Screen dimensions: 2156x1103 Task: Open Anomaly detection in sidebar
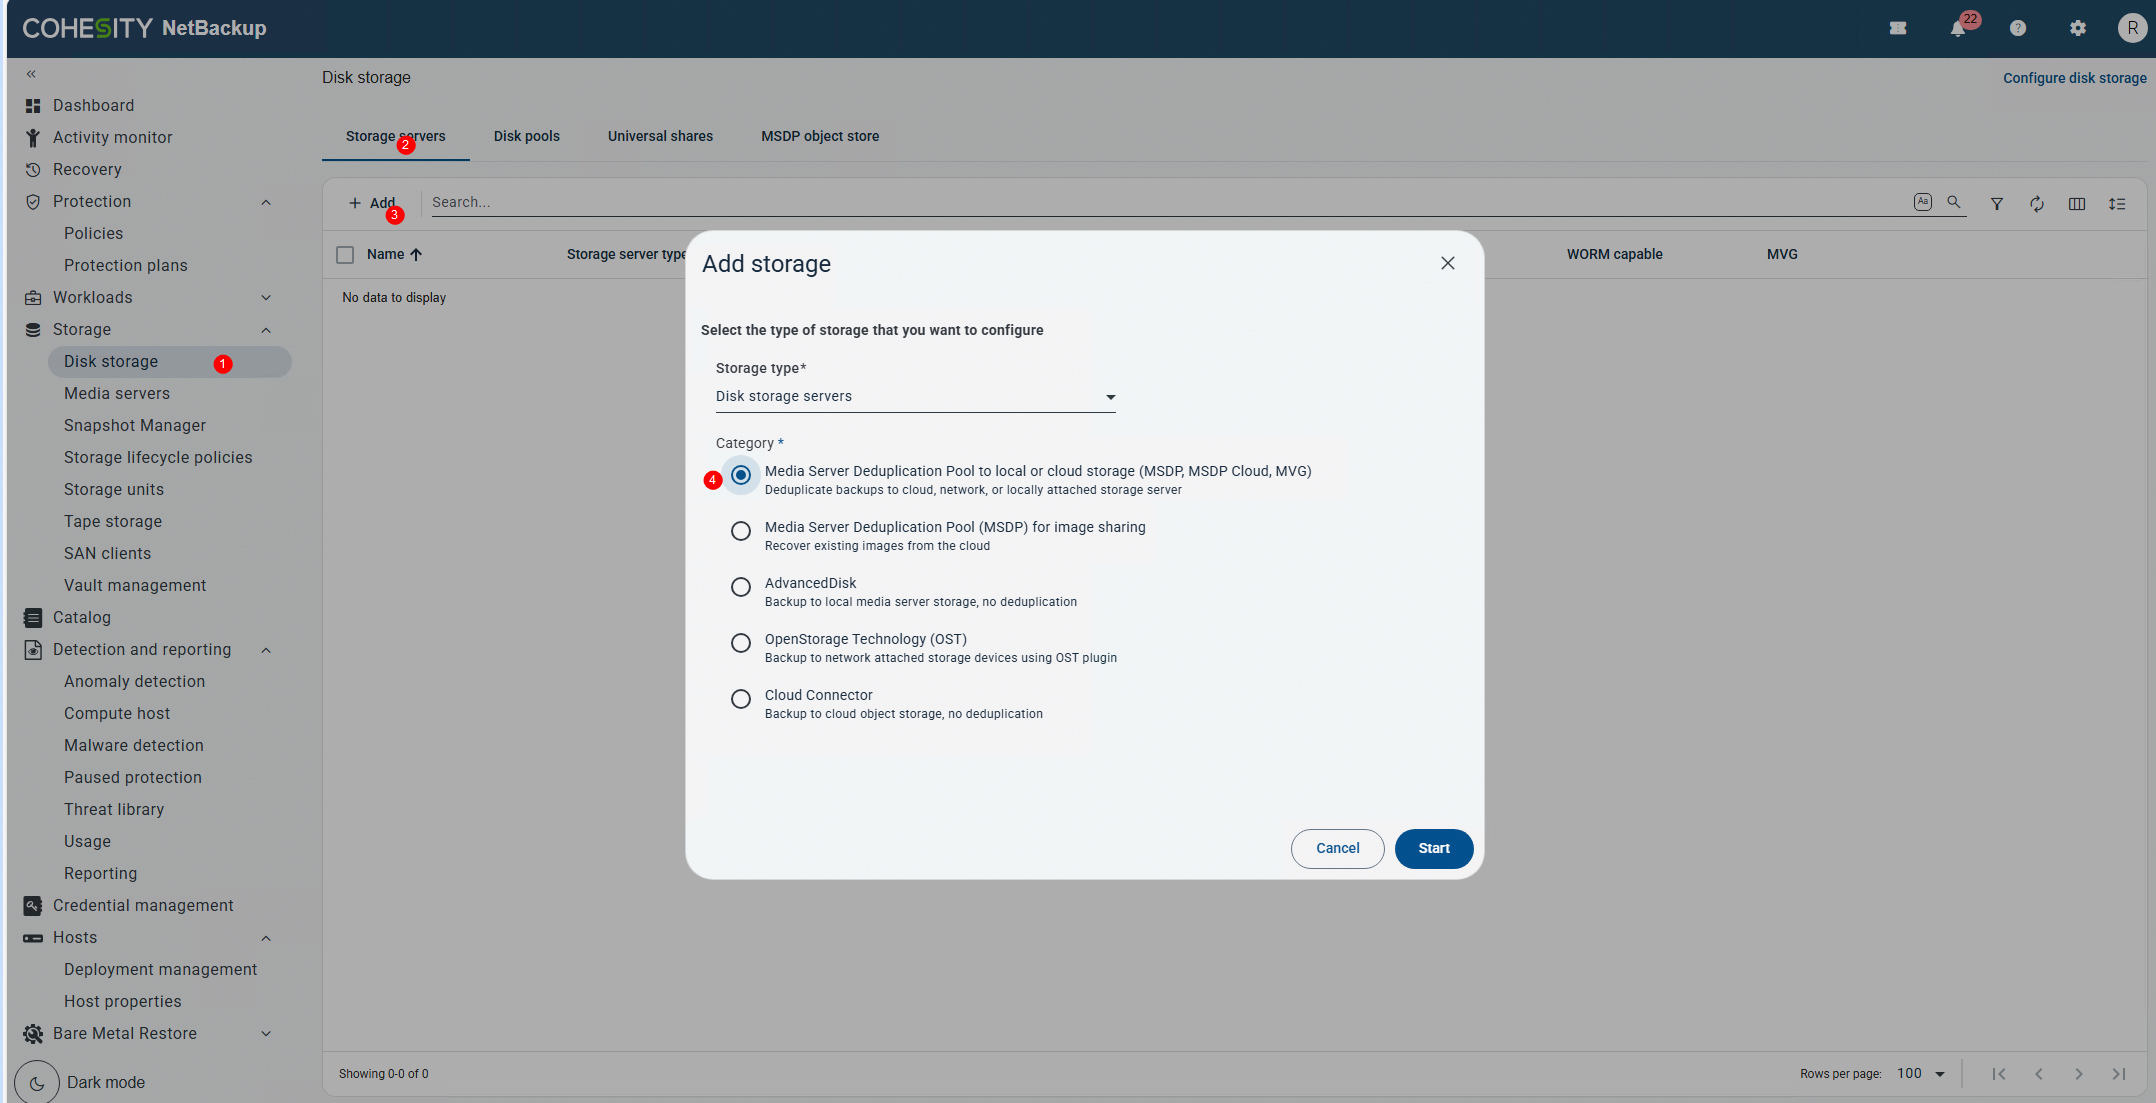(135, 682)
